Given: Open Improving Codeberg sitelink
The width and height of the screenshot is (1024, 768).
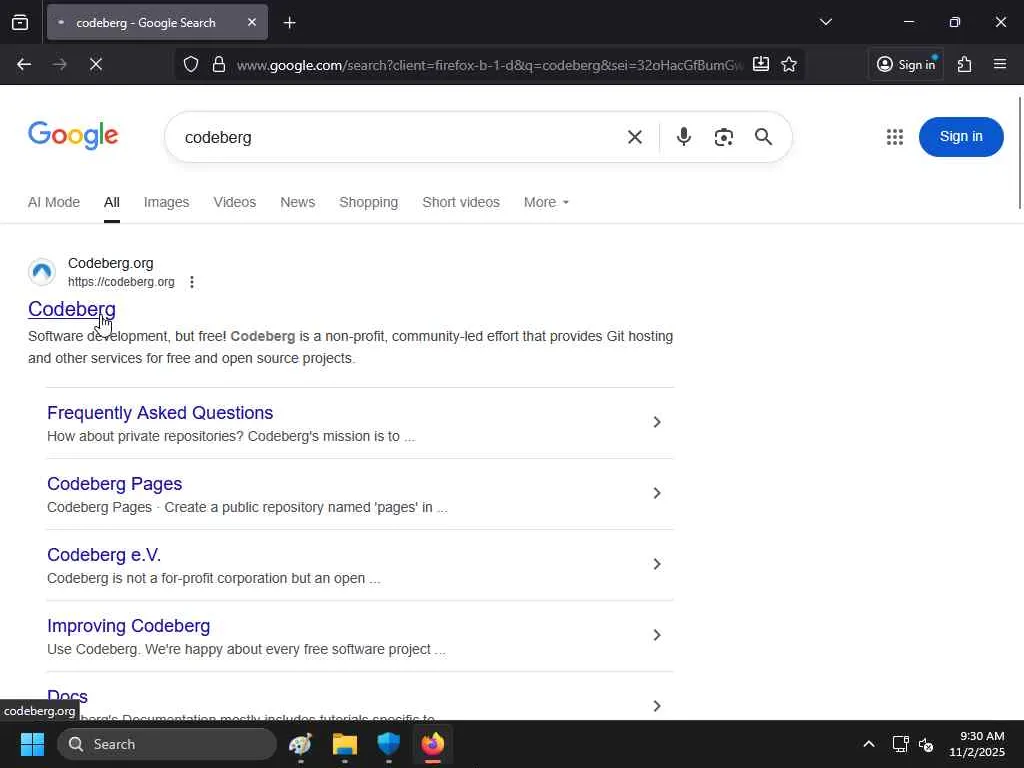Looking at the screenshot, I should [x=129, y=626].
